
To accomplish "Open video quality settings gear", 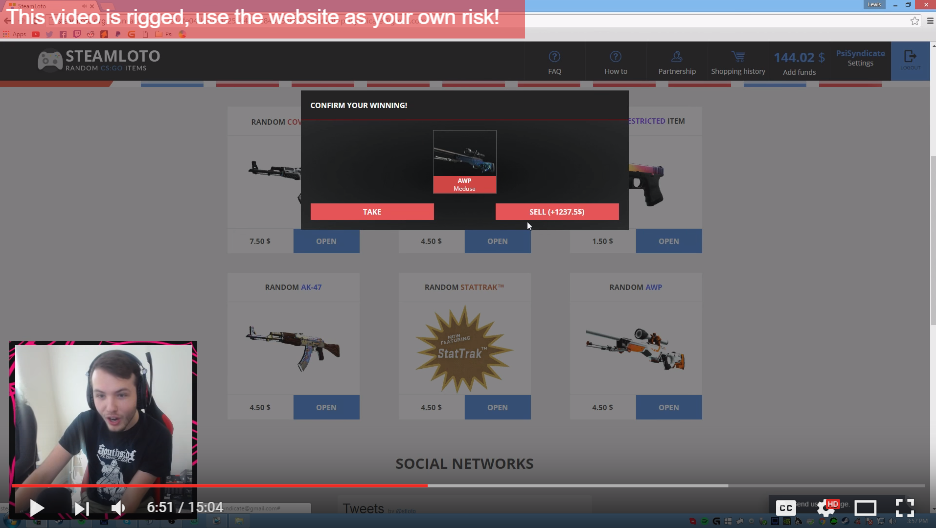I will point(826,508).
